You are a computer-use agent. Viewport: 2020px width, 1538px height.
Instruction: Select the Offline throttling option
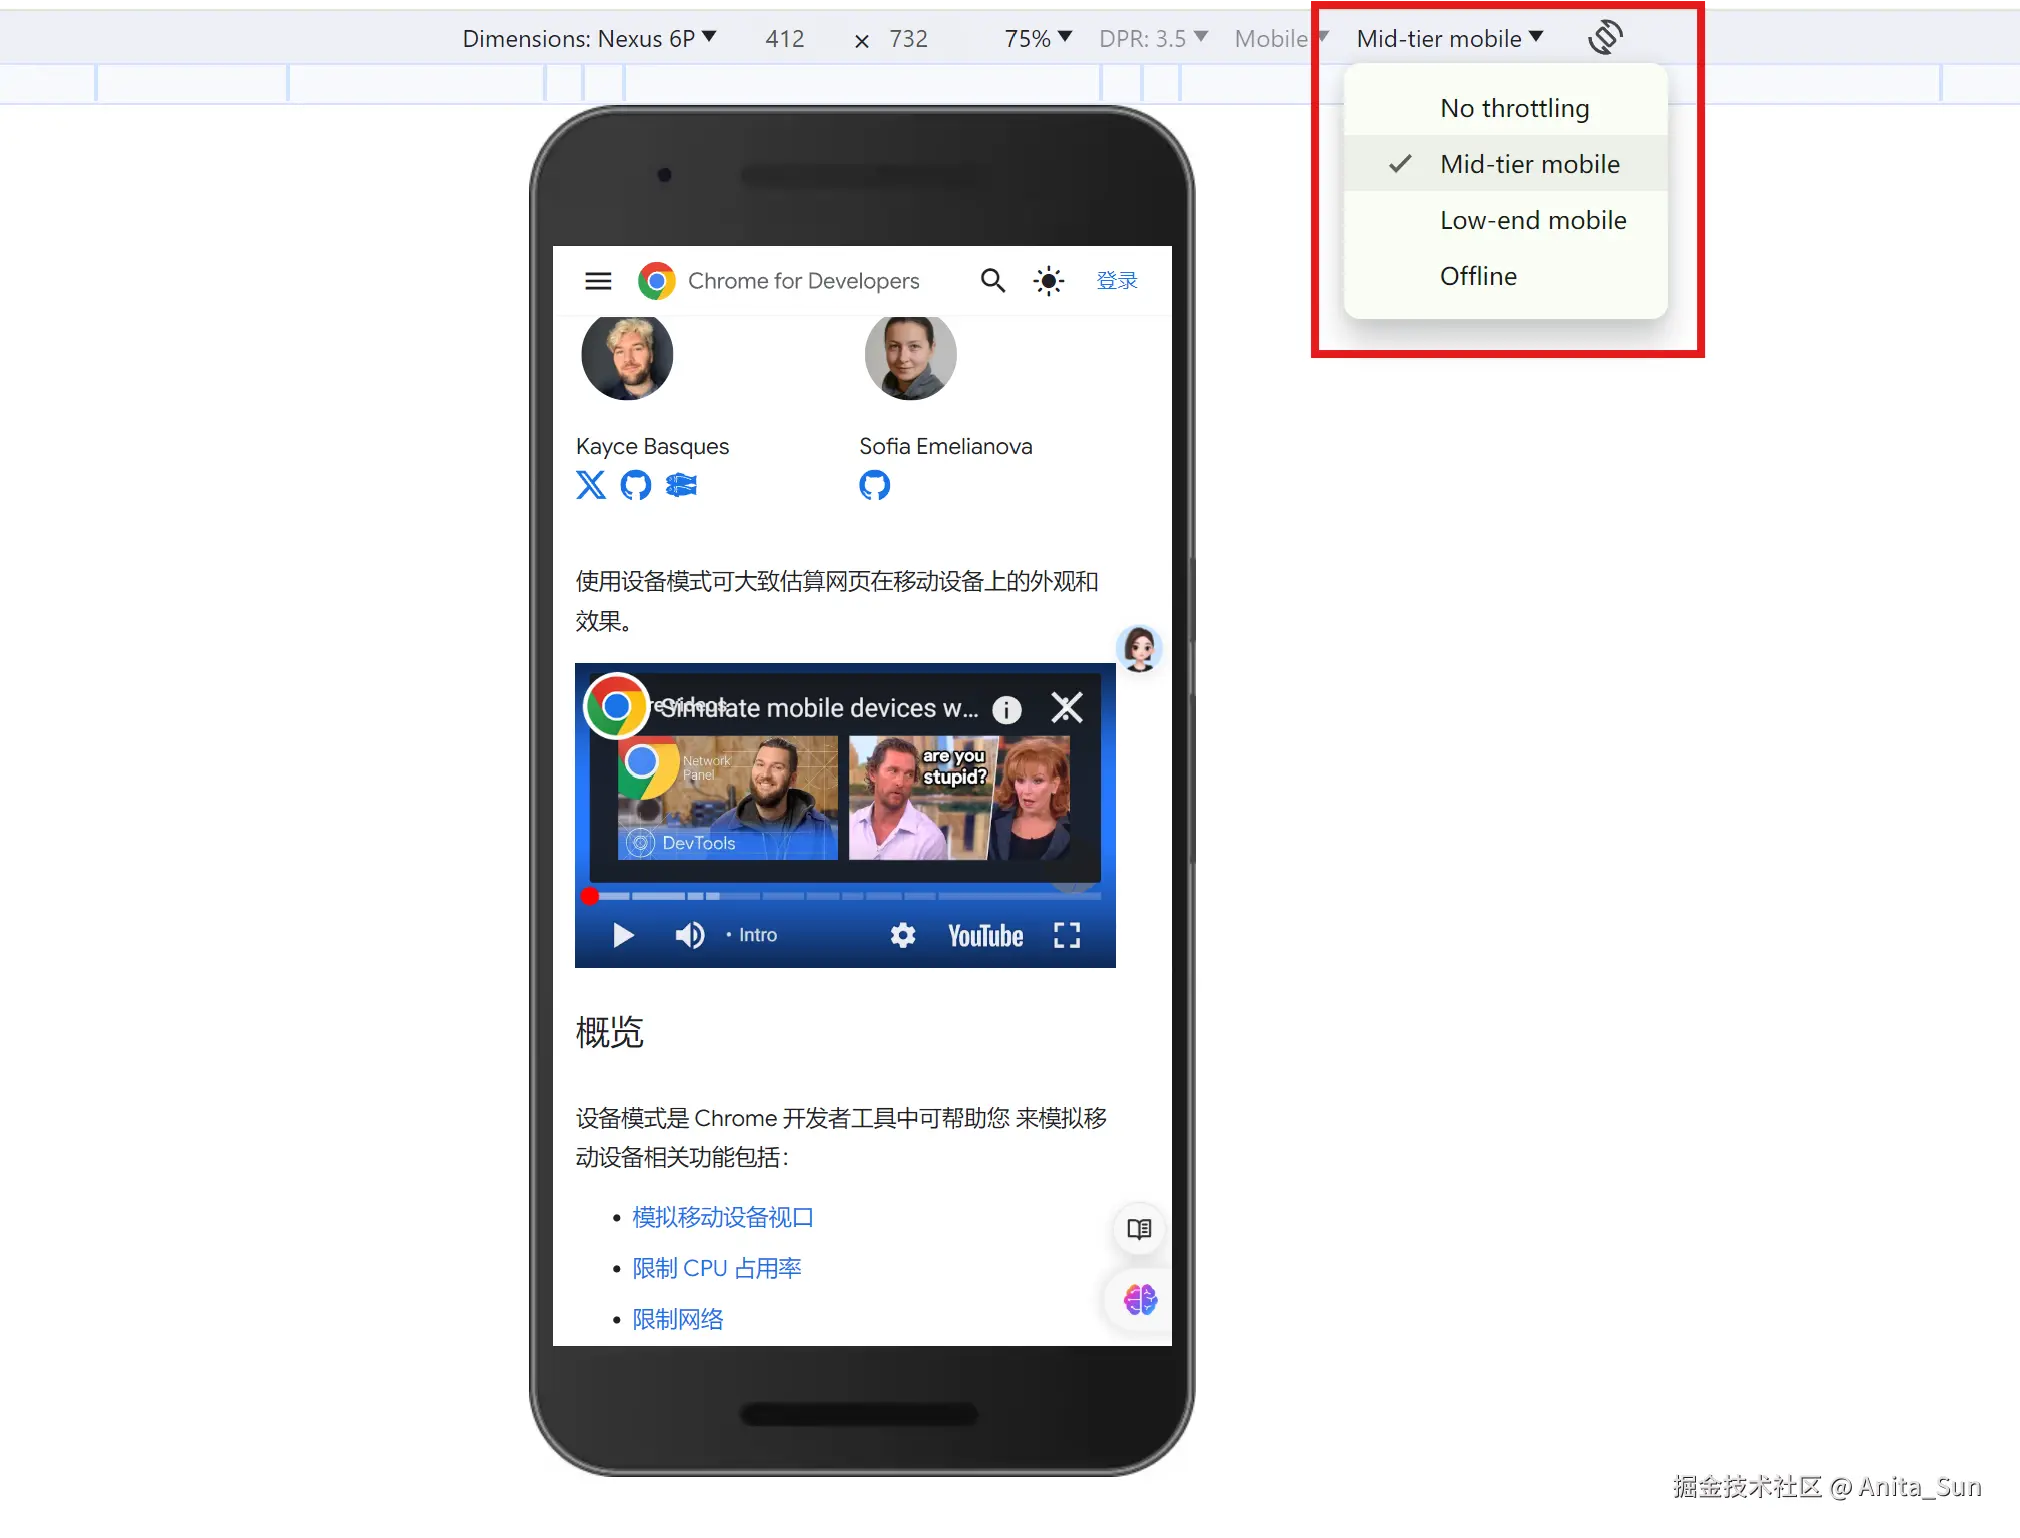[1478, 276]
